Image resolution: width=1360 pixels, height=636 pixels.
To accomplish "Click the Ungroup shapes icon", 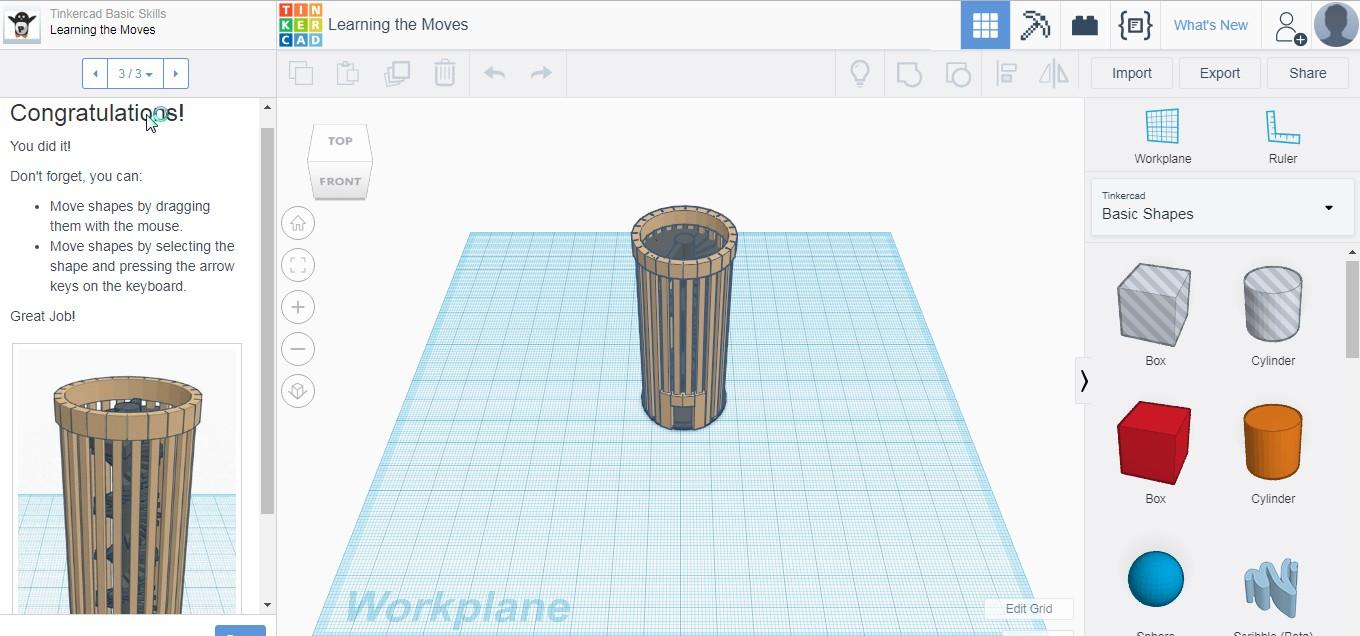I will (x=958, y=73).
